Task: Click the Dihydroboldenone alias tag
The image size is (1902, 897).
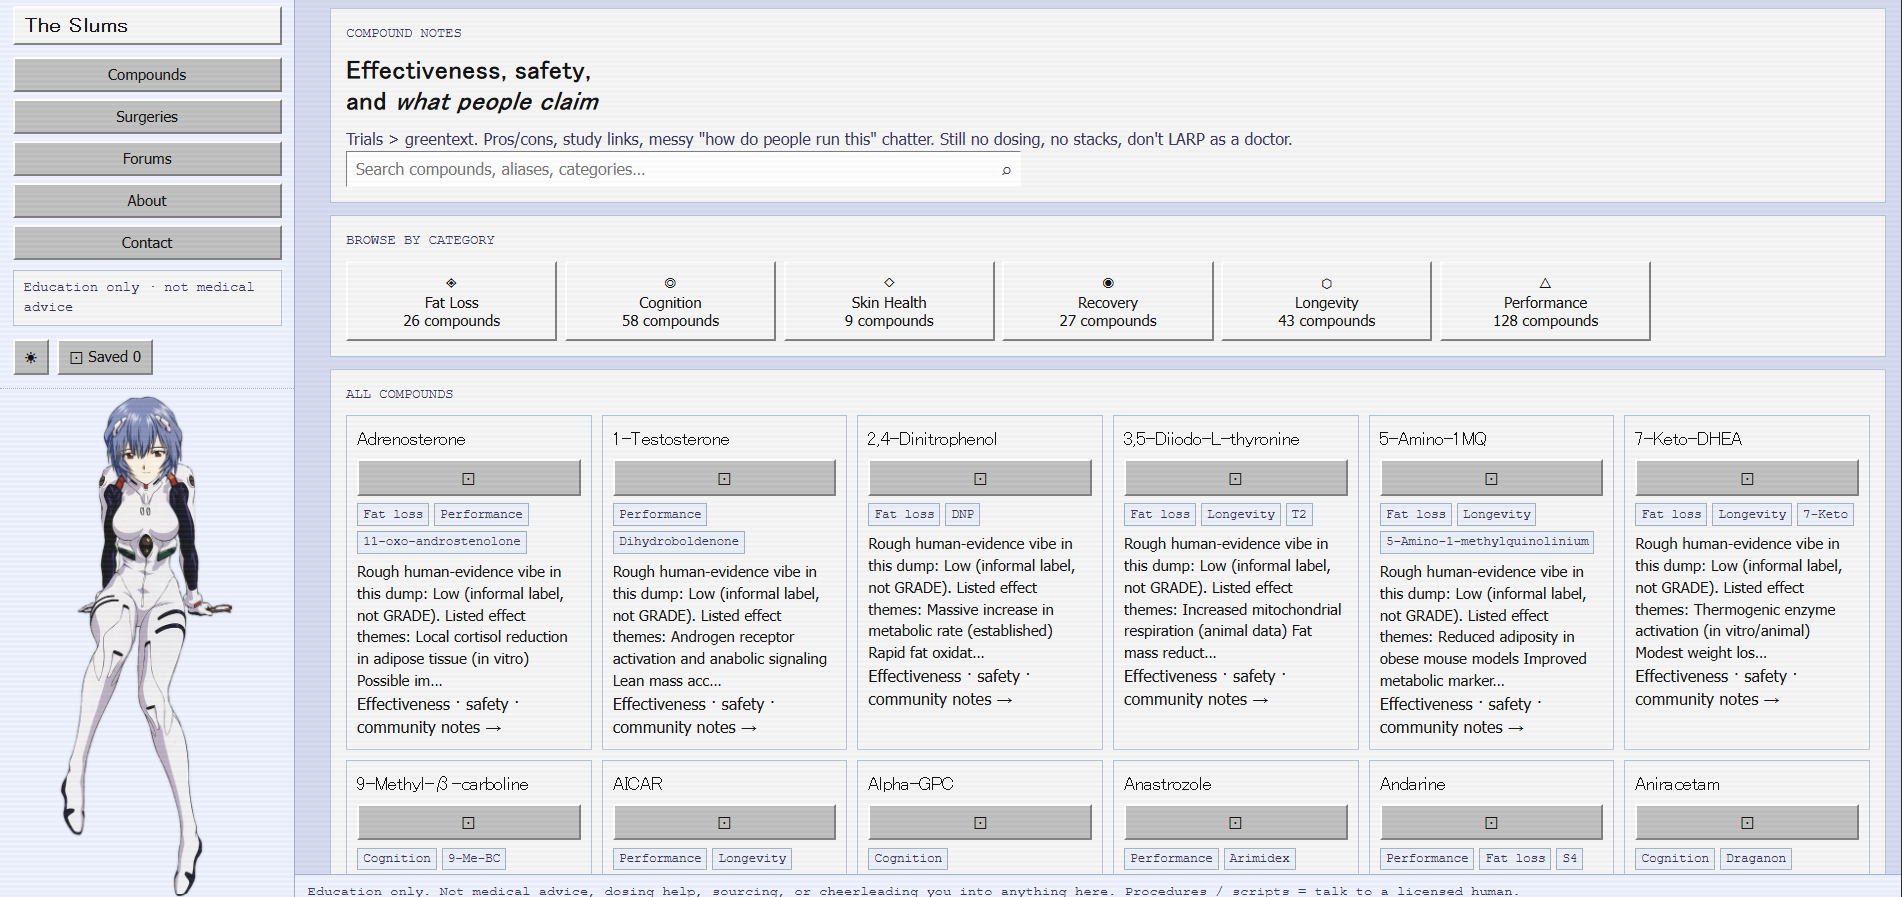Action: tap(679, 541)
